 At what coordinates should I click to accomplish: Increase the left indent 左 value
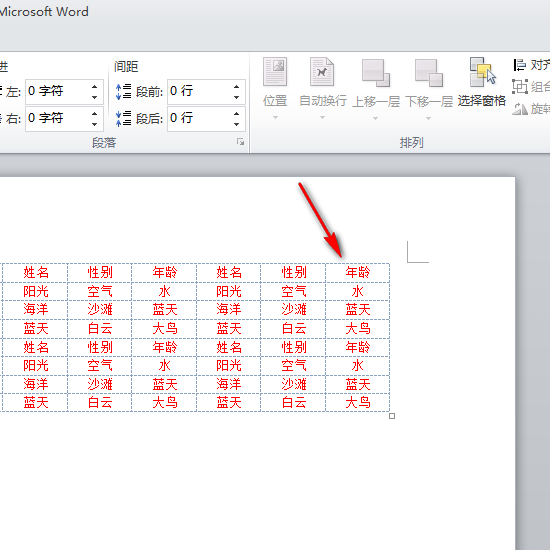pyautogui.click(x=94, y=87)
